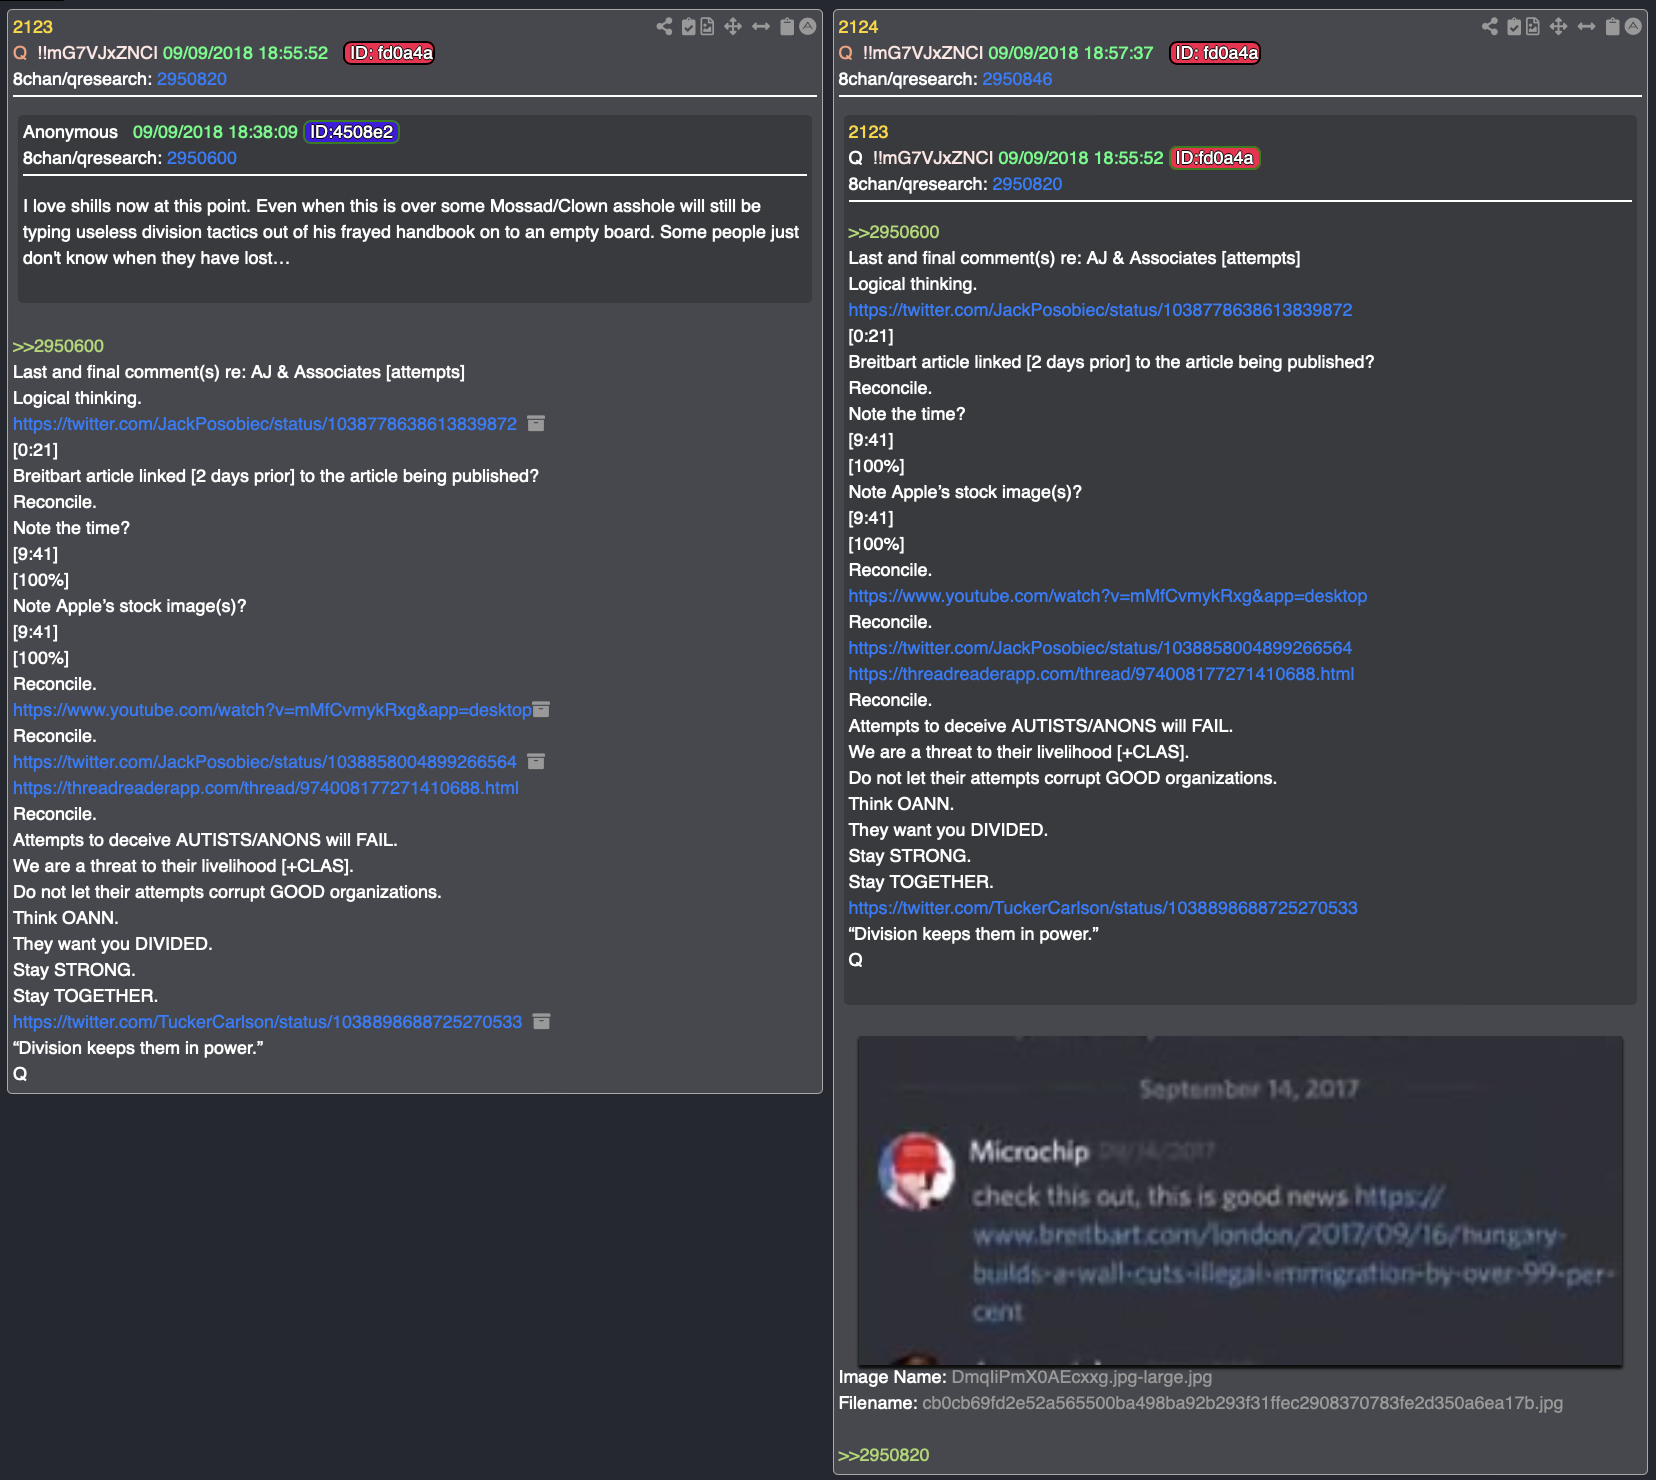Viewport: 1656px width, 1480px height.
Task: Open the 2950820 link inside post 2124's quoted block
Action: pos(1027,184)
